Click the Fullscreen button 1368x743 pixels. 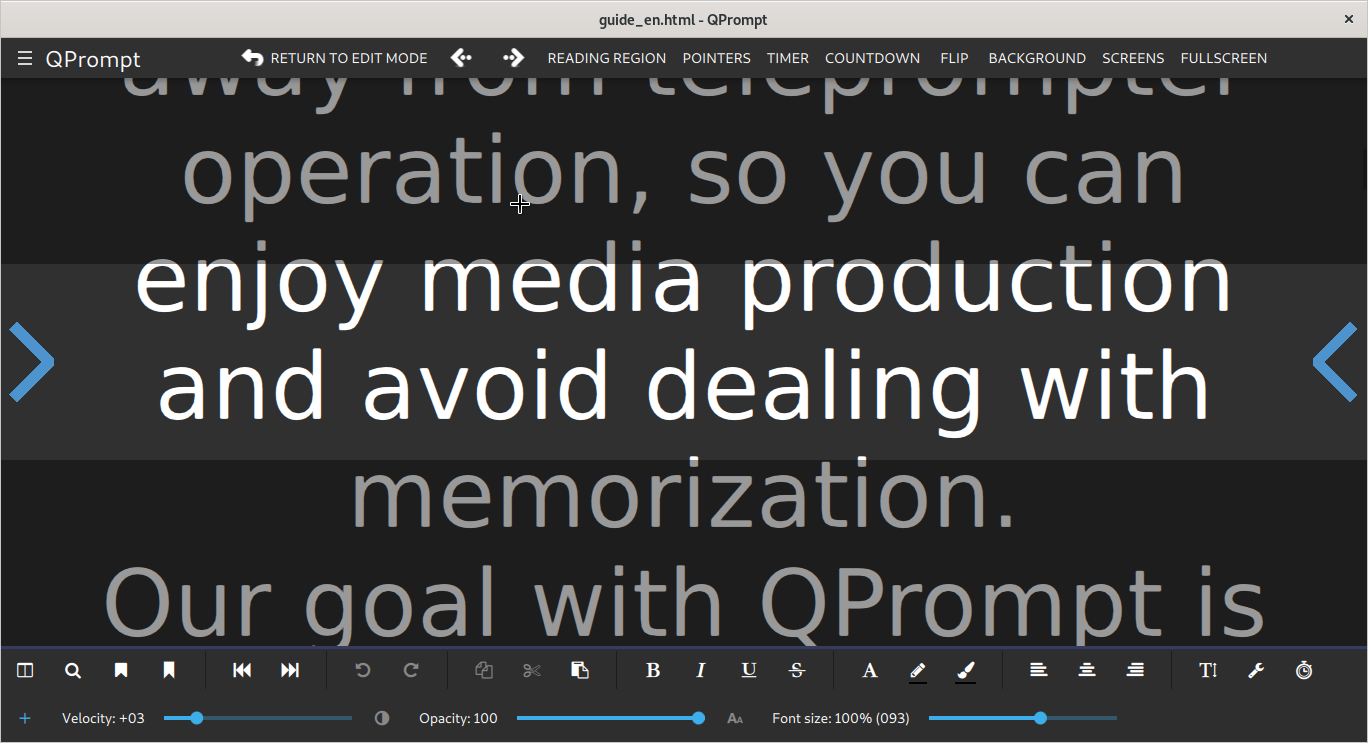pos(1223,58)
